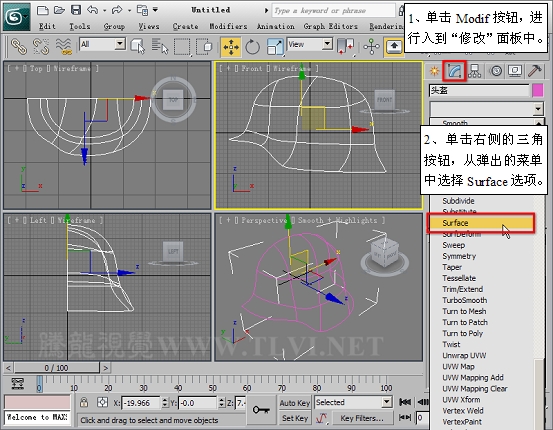The image size is (553, 430).
Task: Click the time slider 0 / 100
Action: [56, 368]
